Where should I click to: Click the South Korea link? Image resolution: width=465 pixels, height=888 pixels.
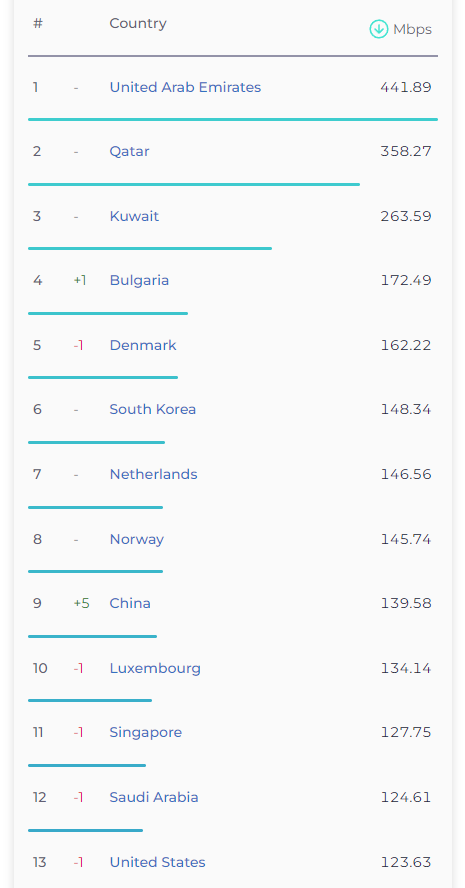coord(152,409)
